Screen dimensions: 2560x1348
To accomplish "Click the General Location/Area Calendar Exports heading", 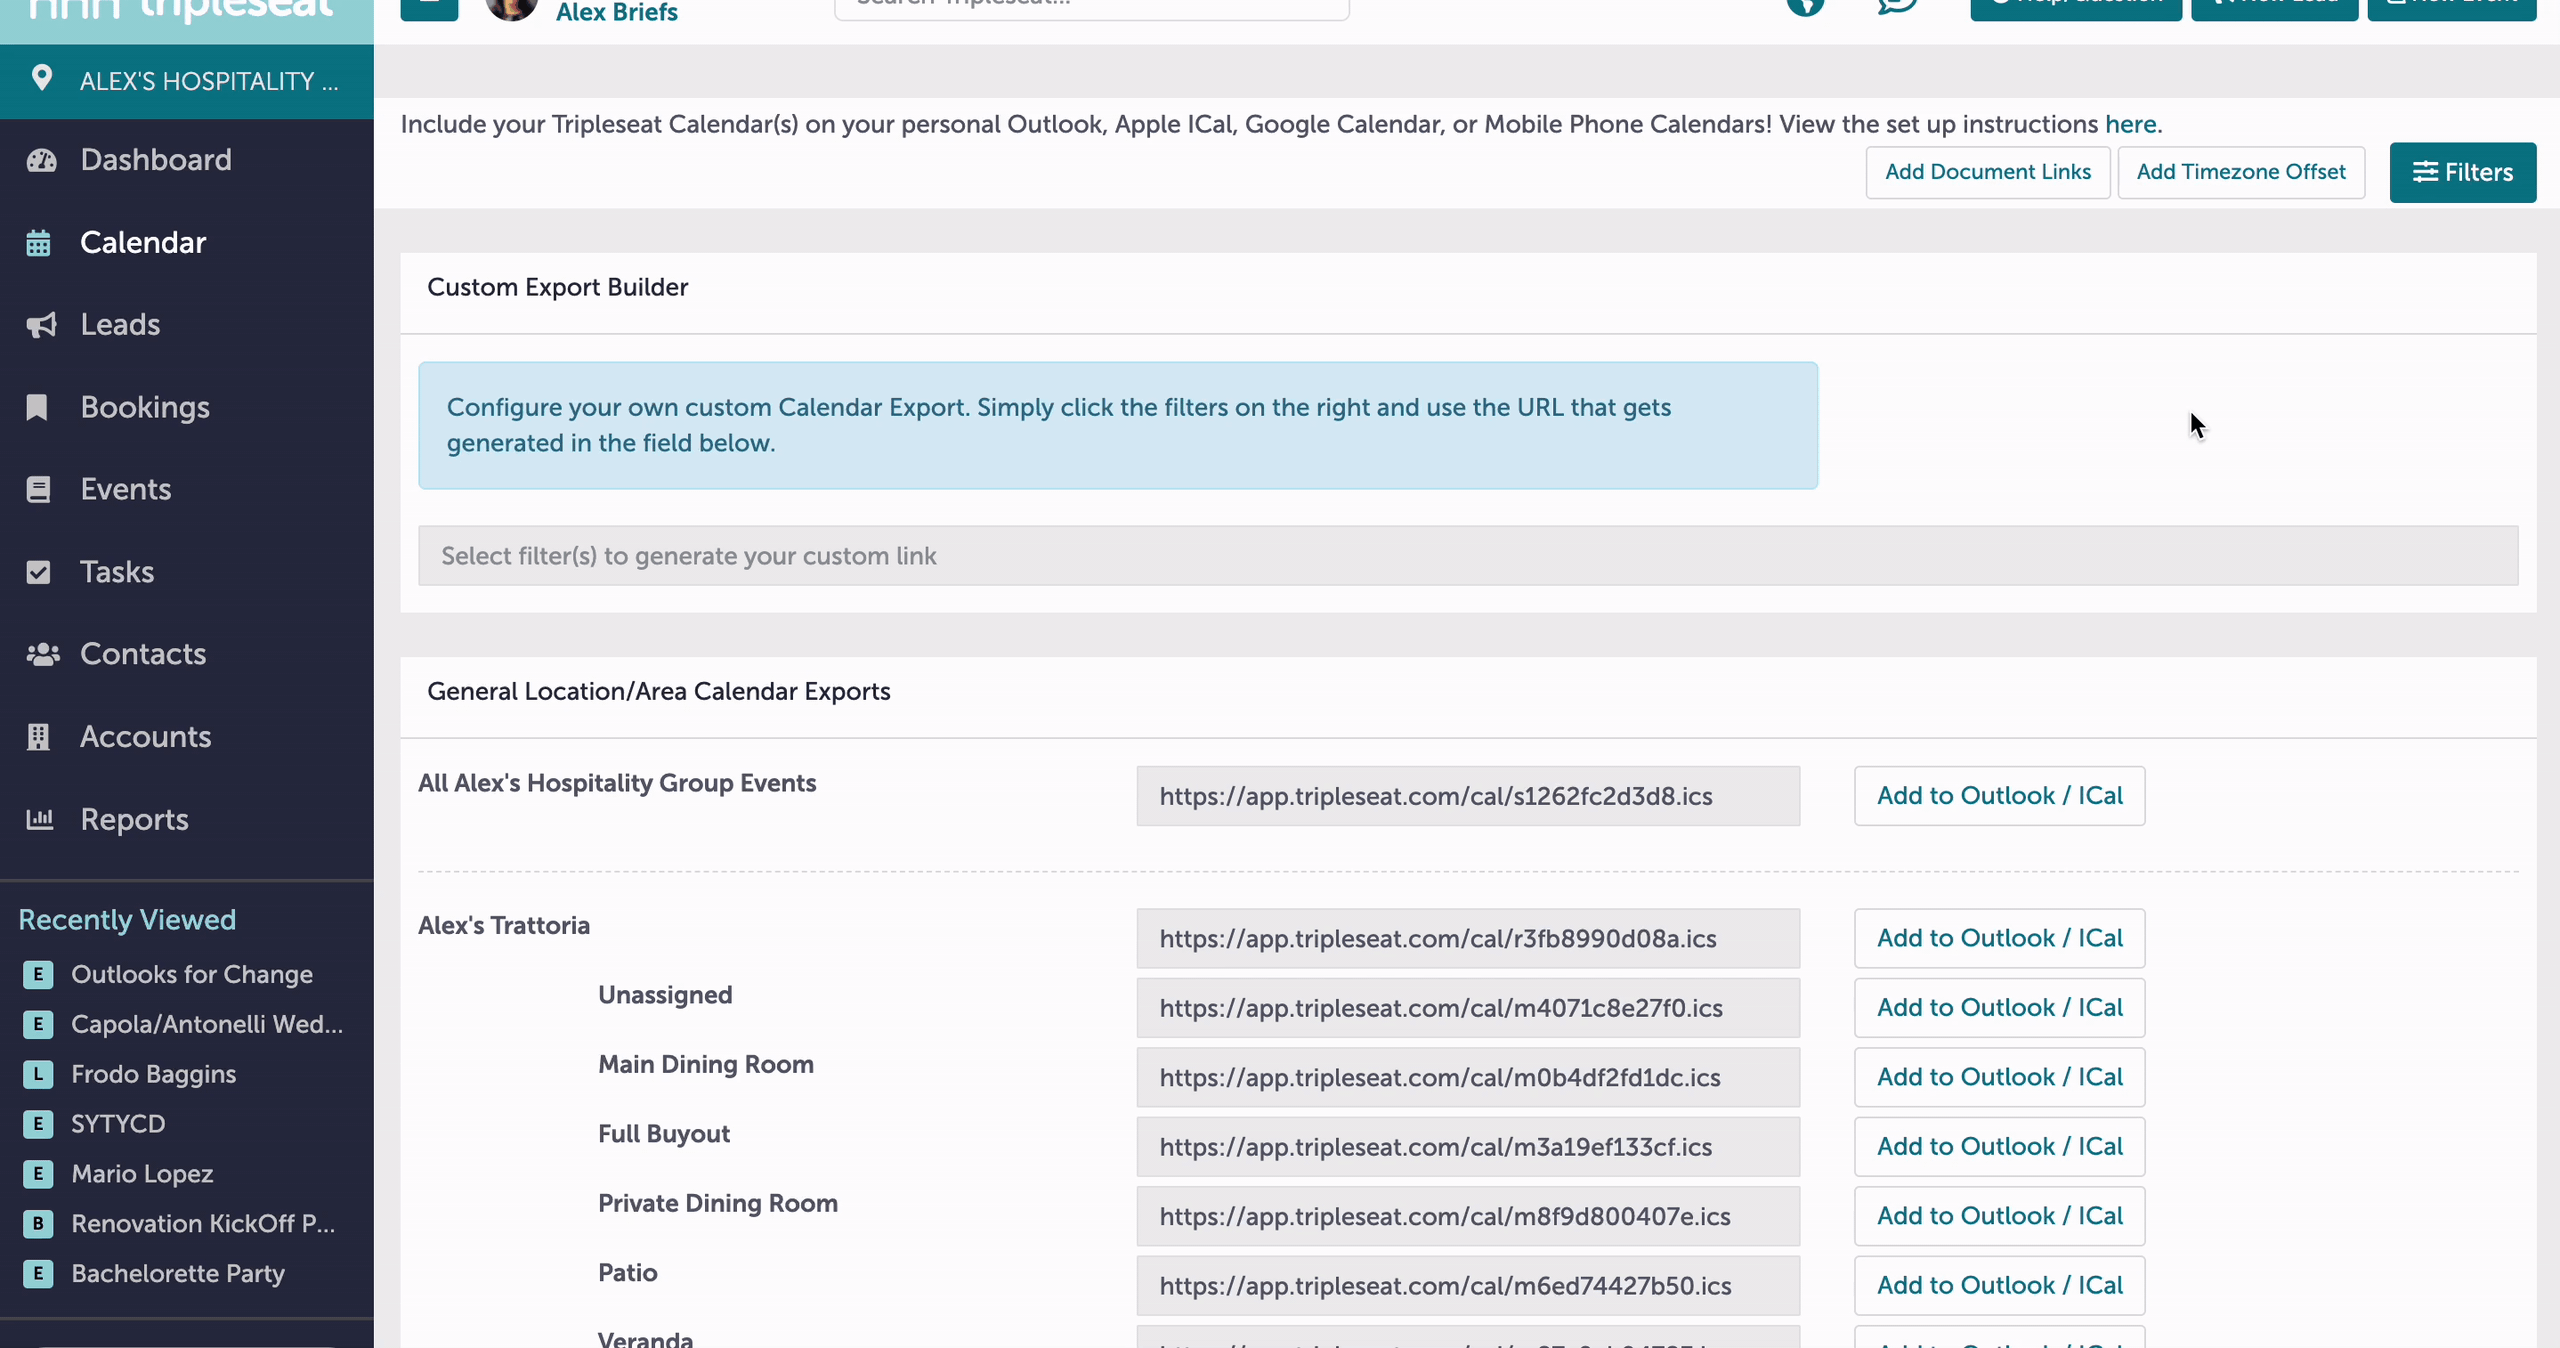I will (659, 691).
